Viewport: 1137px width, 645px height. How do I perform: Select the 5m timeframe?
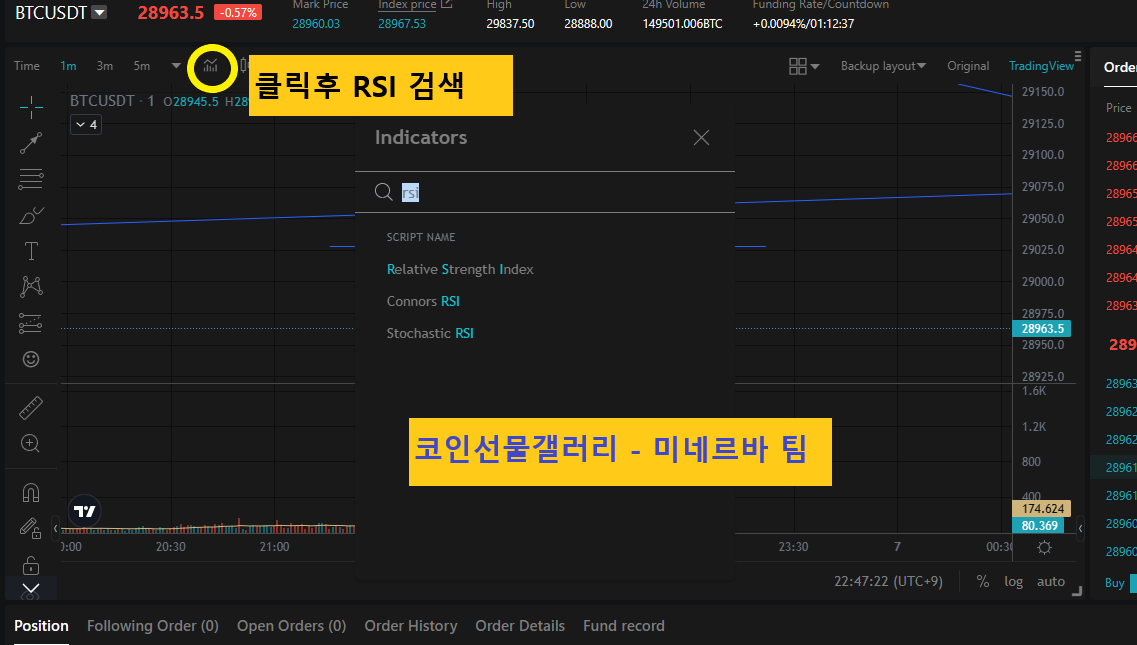[x=141, y=66]
